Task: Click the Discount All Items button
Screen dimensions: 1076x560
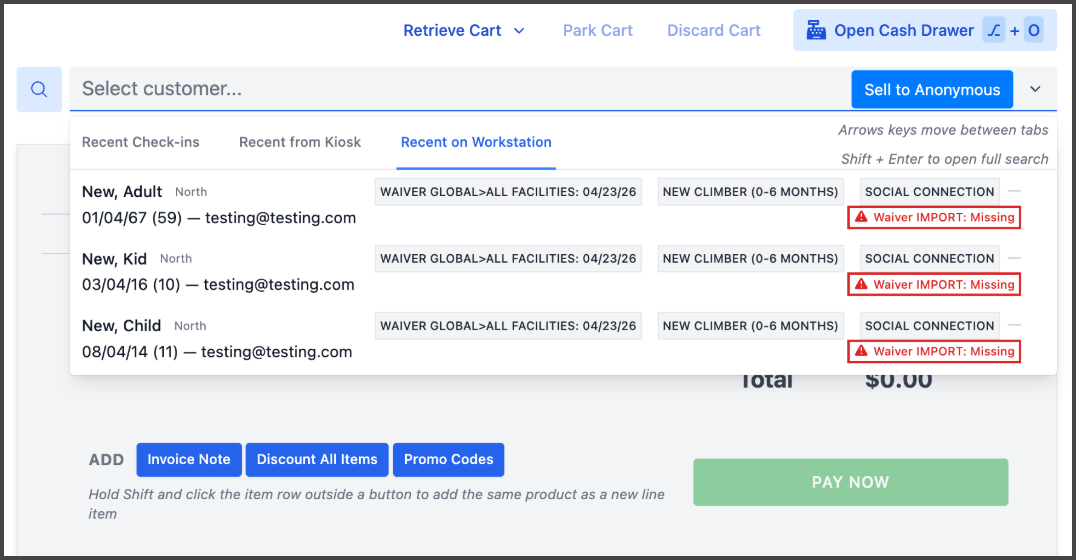Action: coord(317,459)
